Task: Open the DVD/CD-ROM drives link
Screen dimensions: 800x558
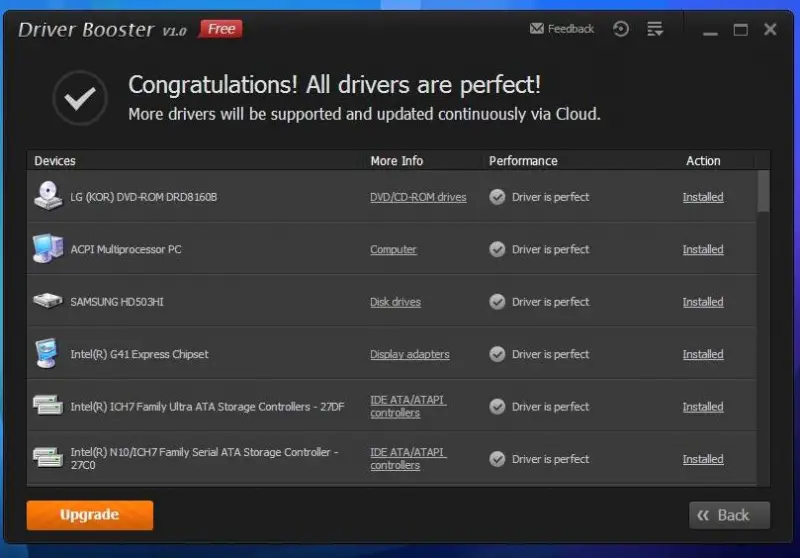Action: 418,197
